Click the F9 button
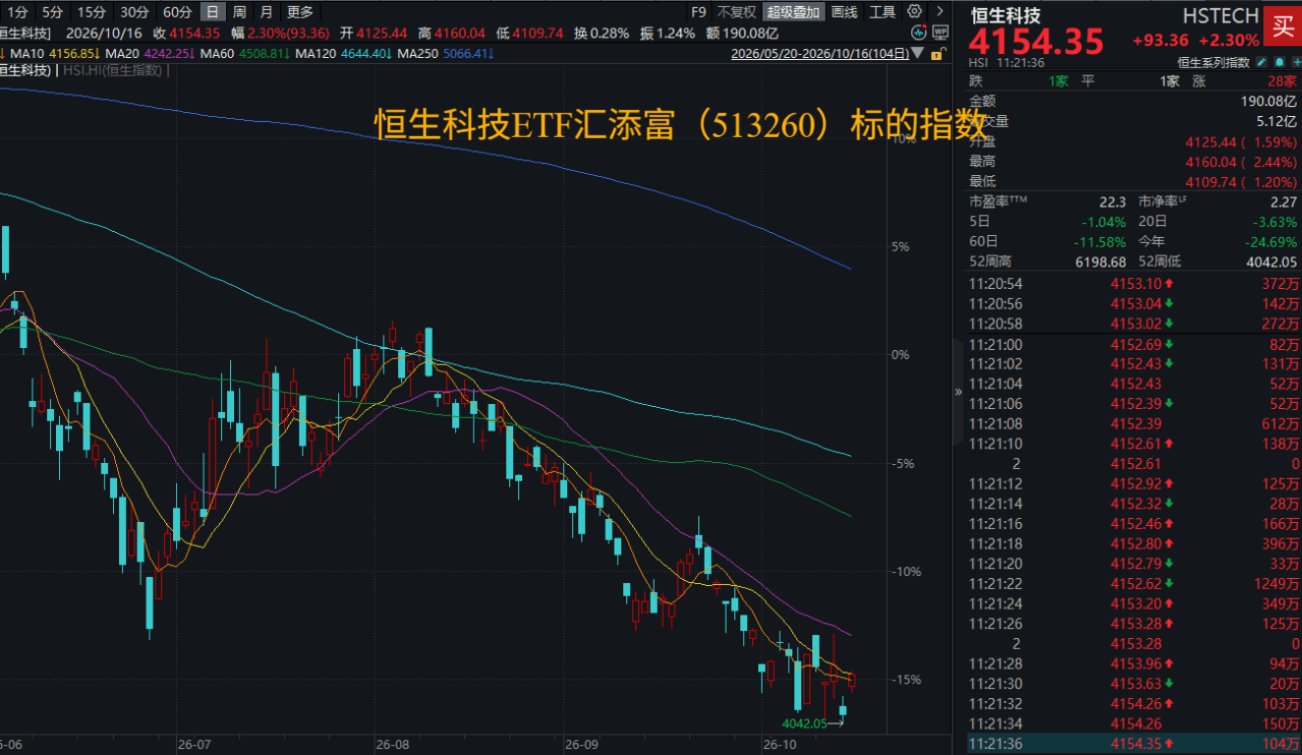The width and height of the screenshot is (1302, 755). [698, 12]
